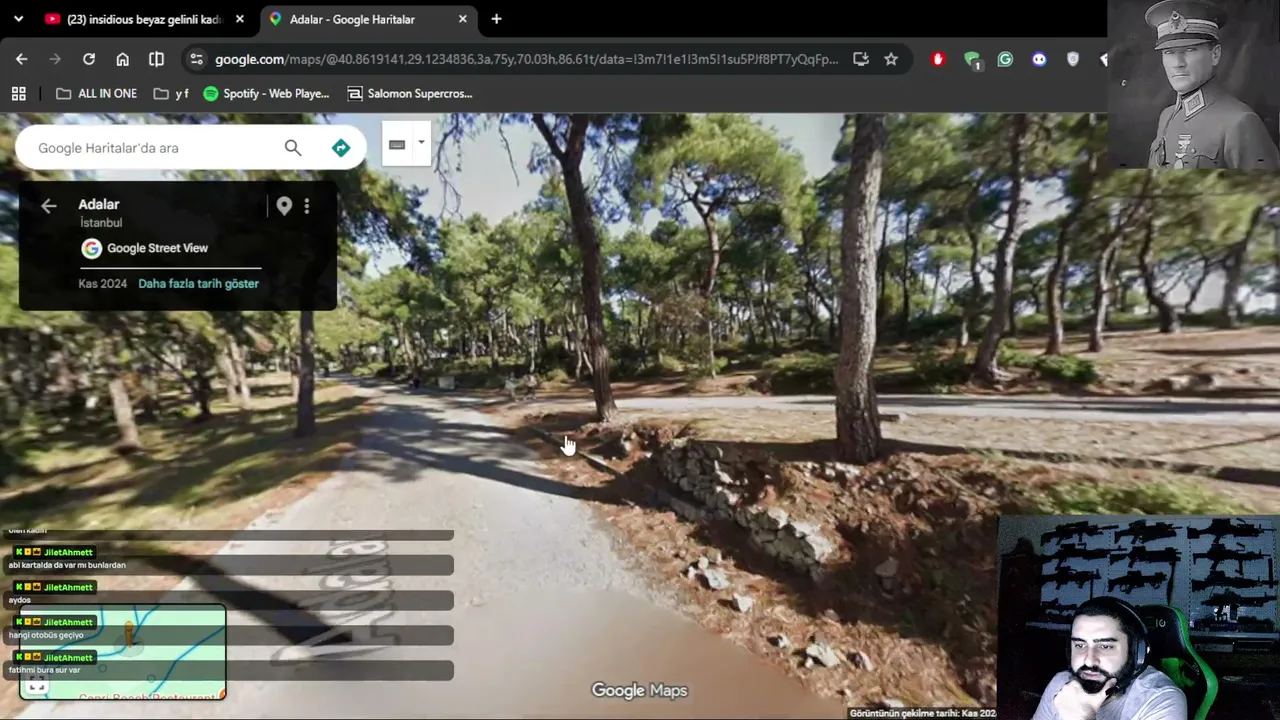
Task: Close the Adalar Google Haritalar tab
Action: coord(462,19)
